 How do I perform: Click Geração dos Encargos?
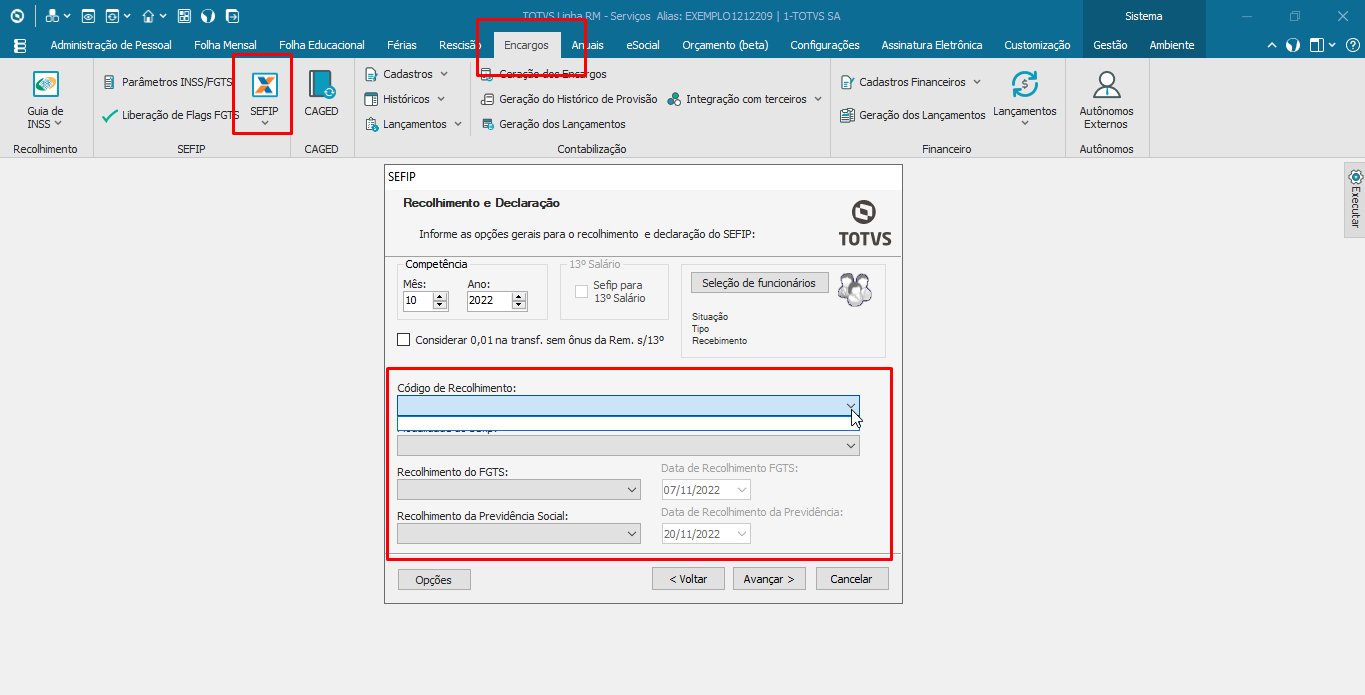click(x=544, y=74)
